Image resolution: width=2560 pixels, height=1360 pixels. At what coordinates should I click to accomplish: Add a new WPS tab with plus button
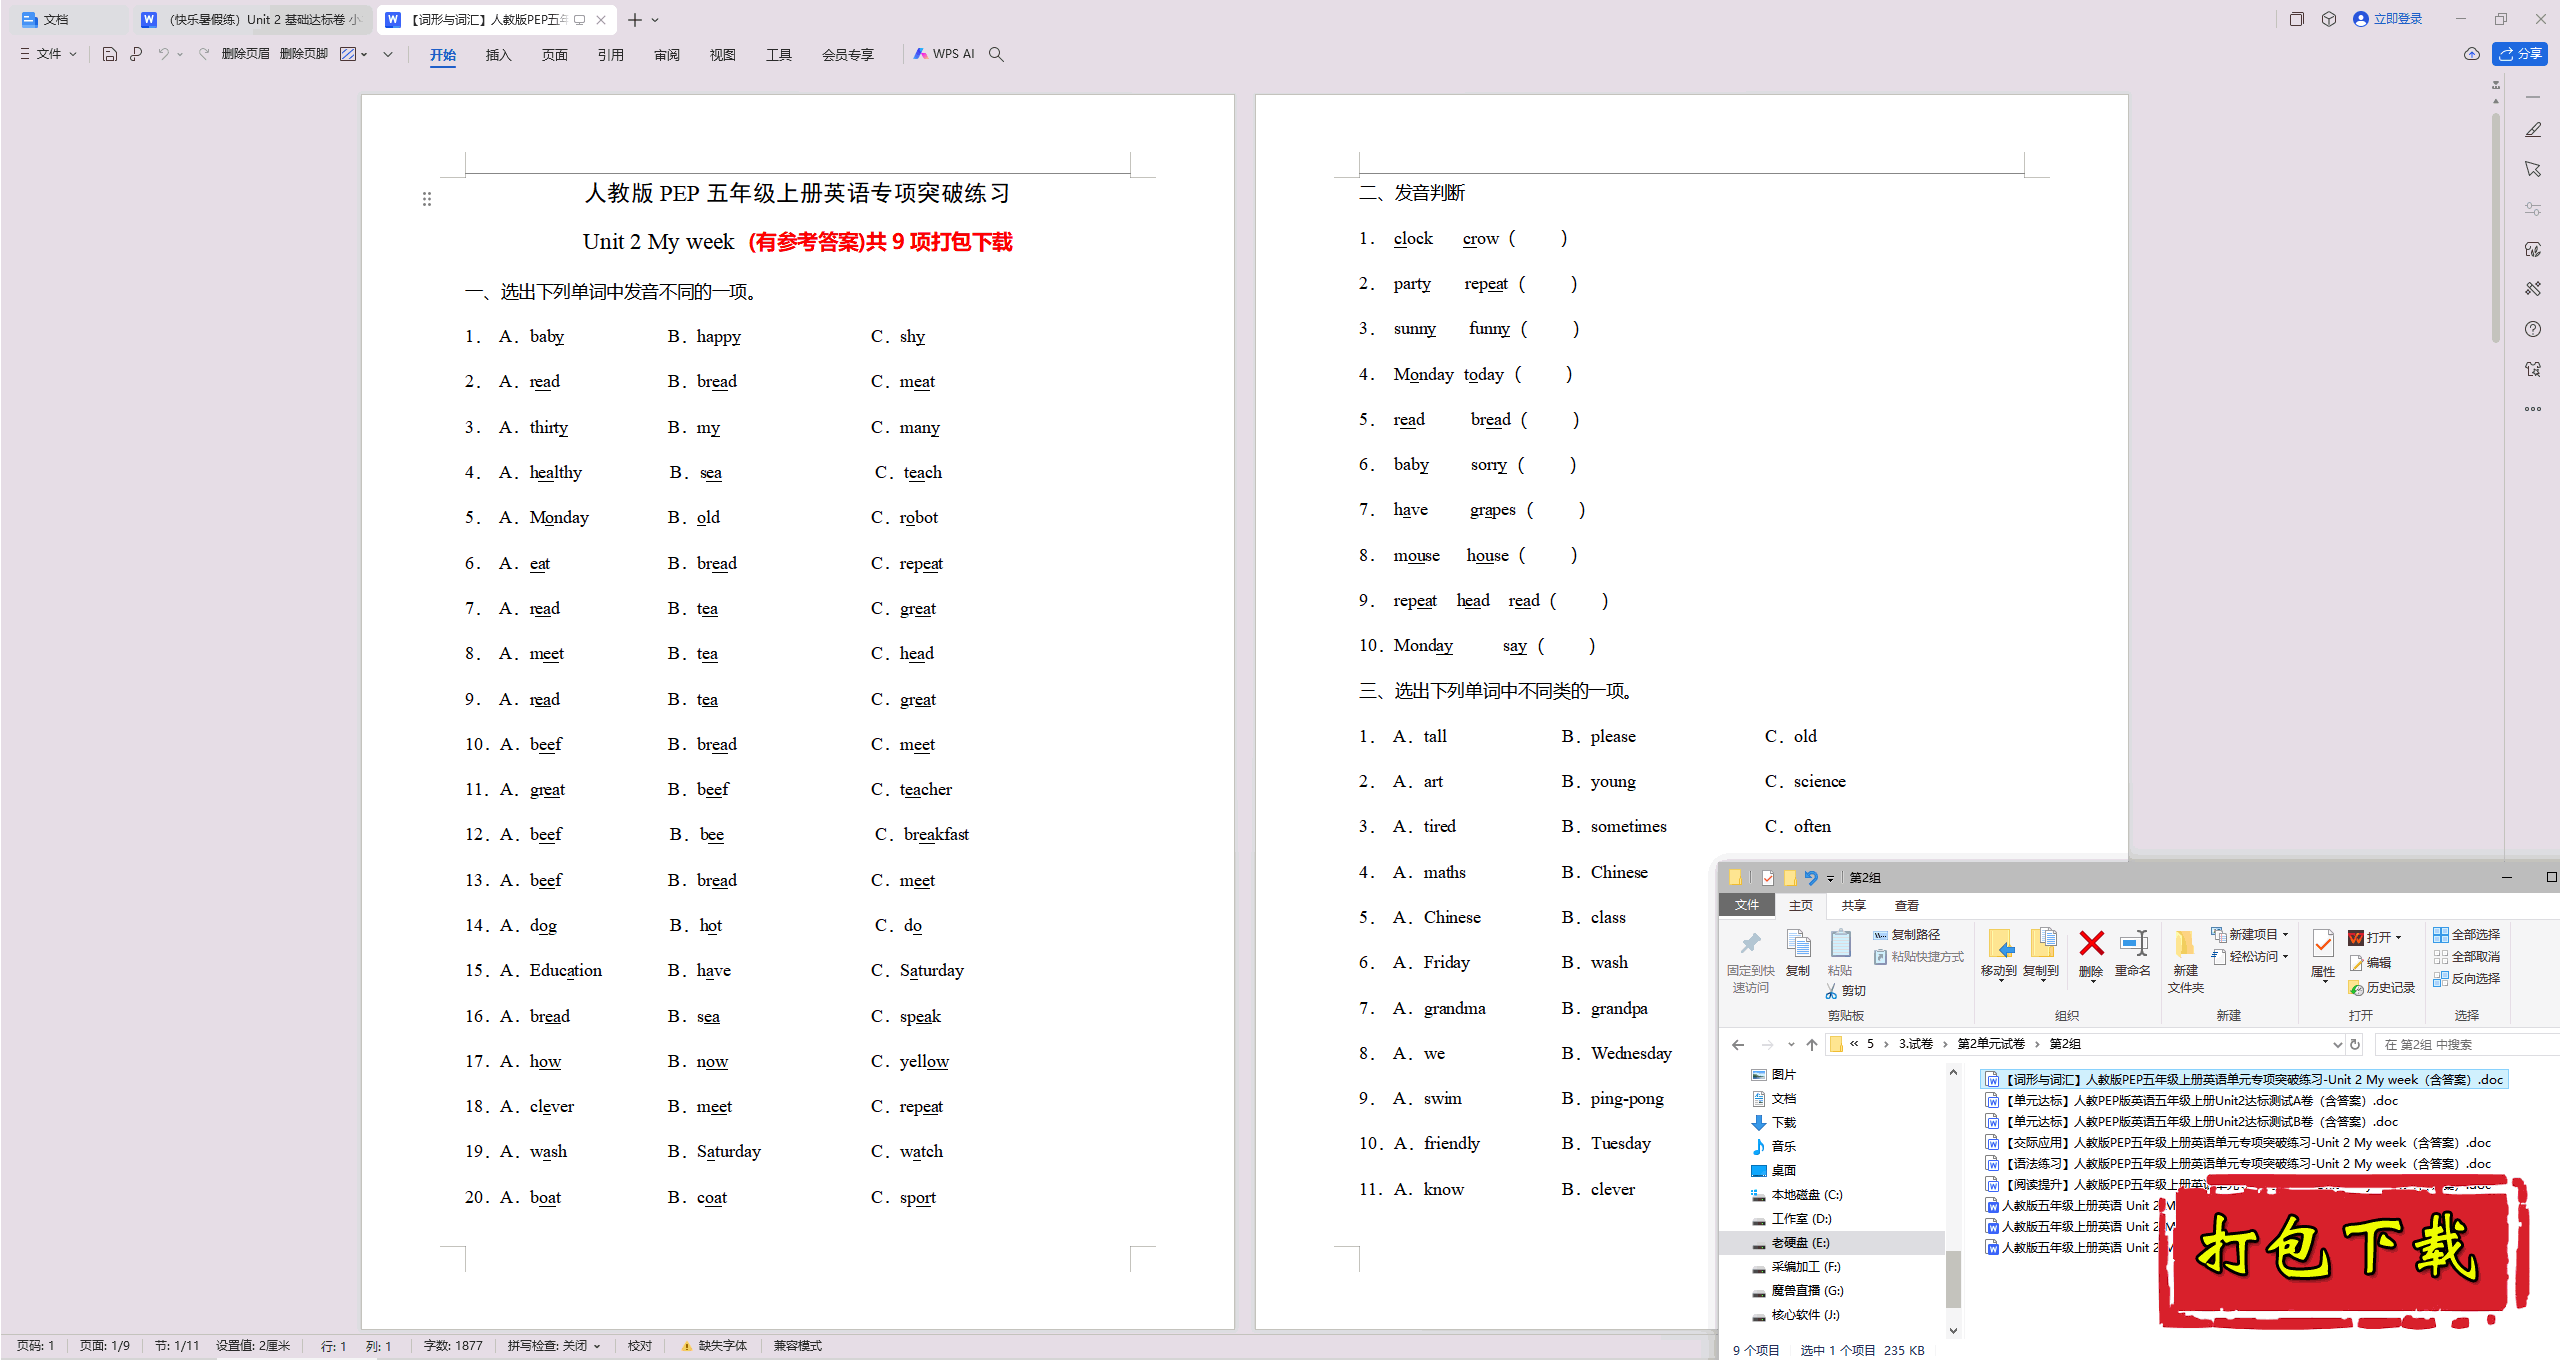(x=635, y=20)
